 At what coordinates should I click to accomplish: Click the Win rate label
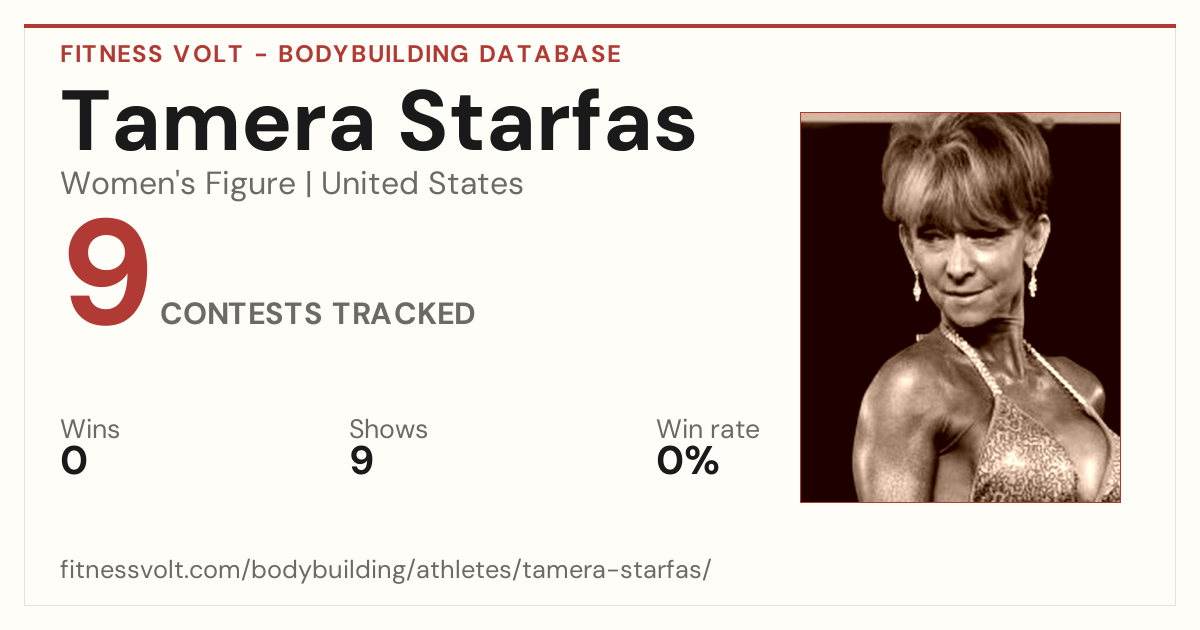tap(708, 429)
